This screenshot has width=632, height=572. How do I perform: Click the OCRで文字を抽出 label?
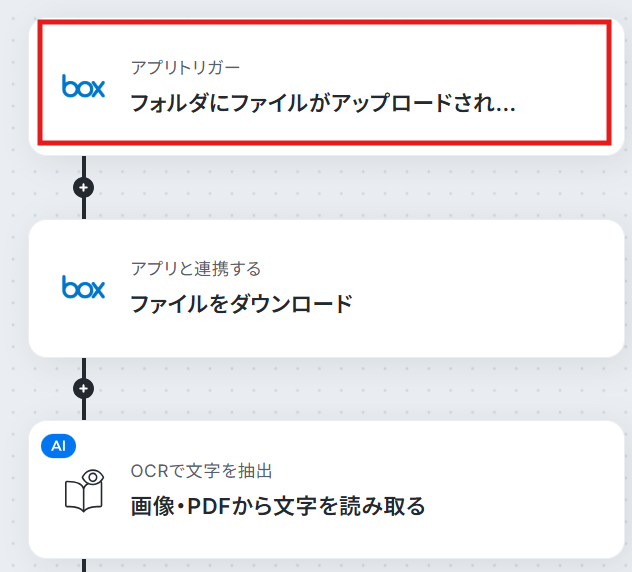[202, 471]
